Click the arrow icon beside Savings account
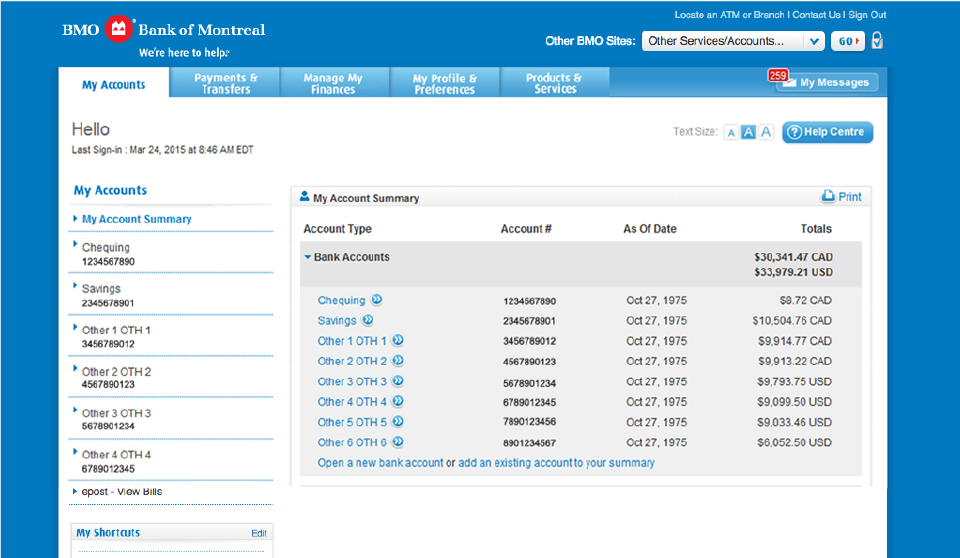This screenshot has width=960, height=558. pos(368,321)
